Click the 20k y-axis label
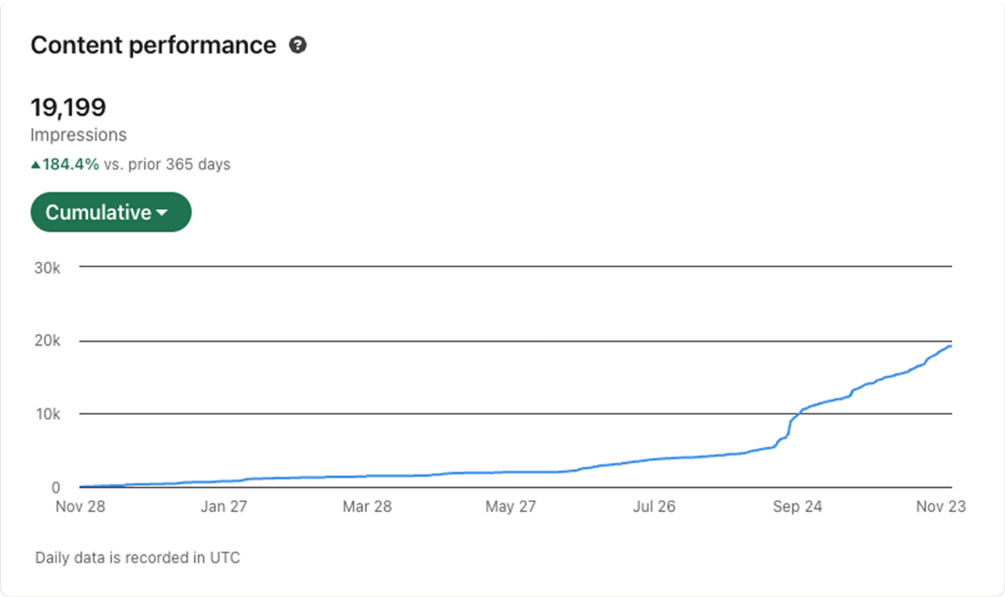The image size is (1005, 597). point(46,341)
